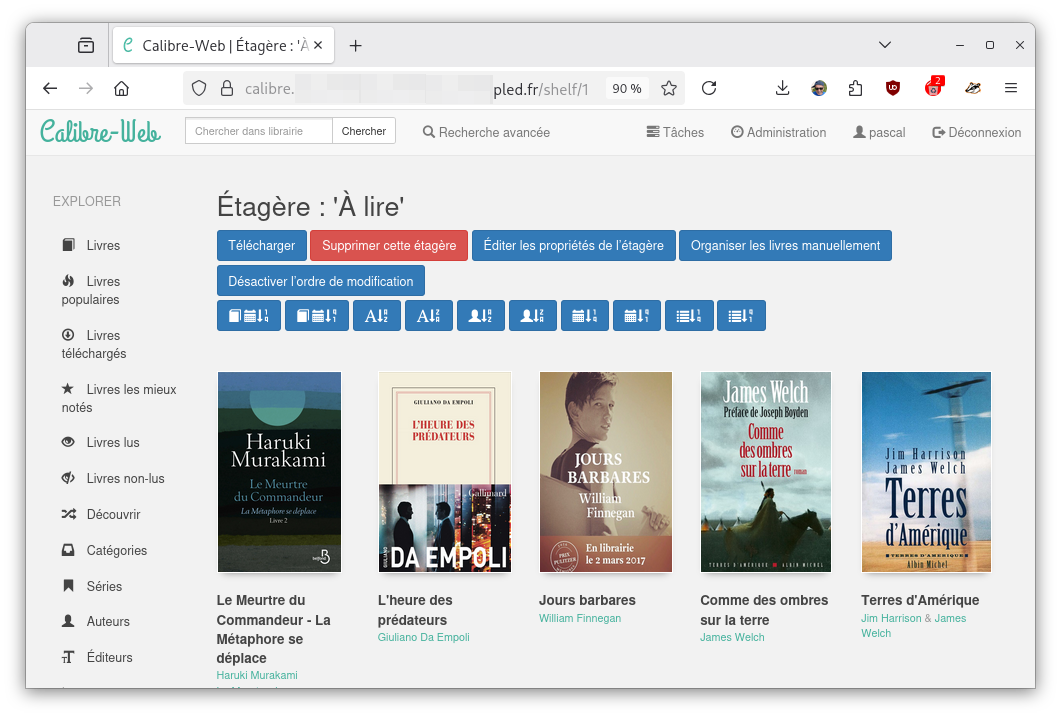Screen dimensions: 1061x717
Task: Click the Télécharger button
Action: pyautogui.click(x=262, y=246)
